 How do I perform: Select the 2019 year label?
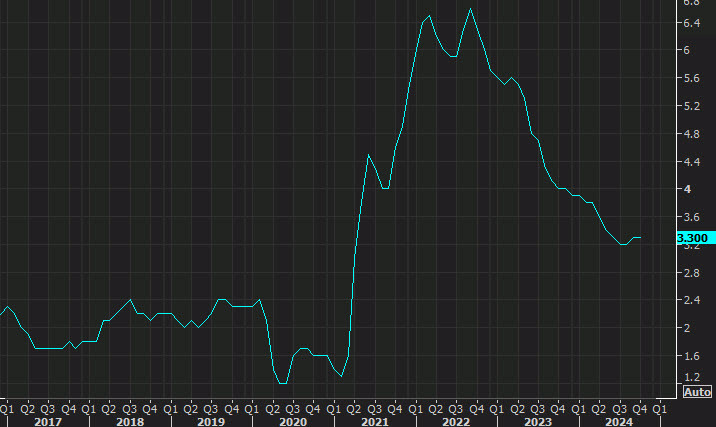click(x=211, y=422)
